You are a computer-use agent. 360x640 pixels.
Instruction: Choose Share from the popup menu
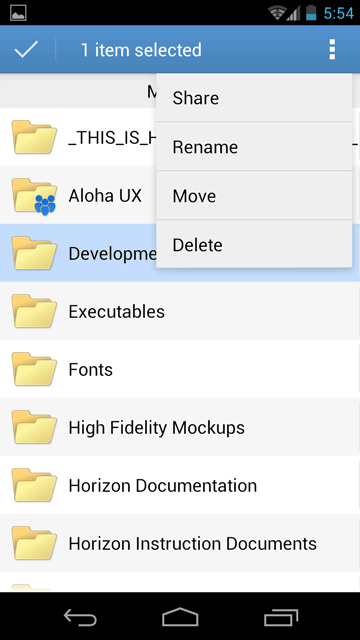(x=254, y=98)
